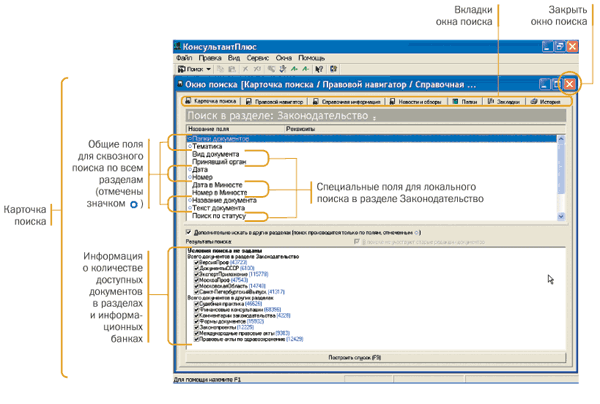This screenshot has height=404, width=600.
Task: Switch to the Новости и обзоры tab
Action: 416,101
